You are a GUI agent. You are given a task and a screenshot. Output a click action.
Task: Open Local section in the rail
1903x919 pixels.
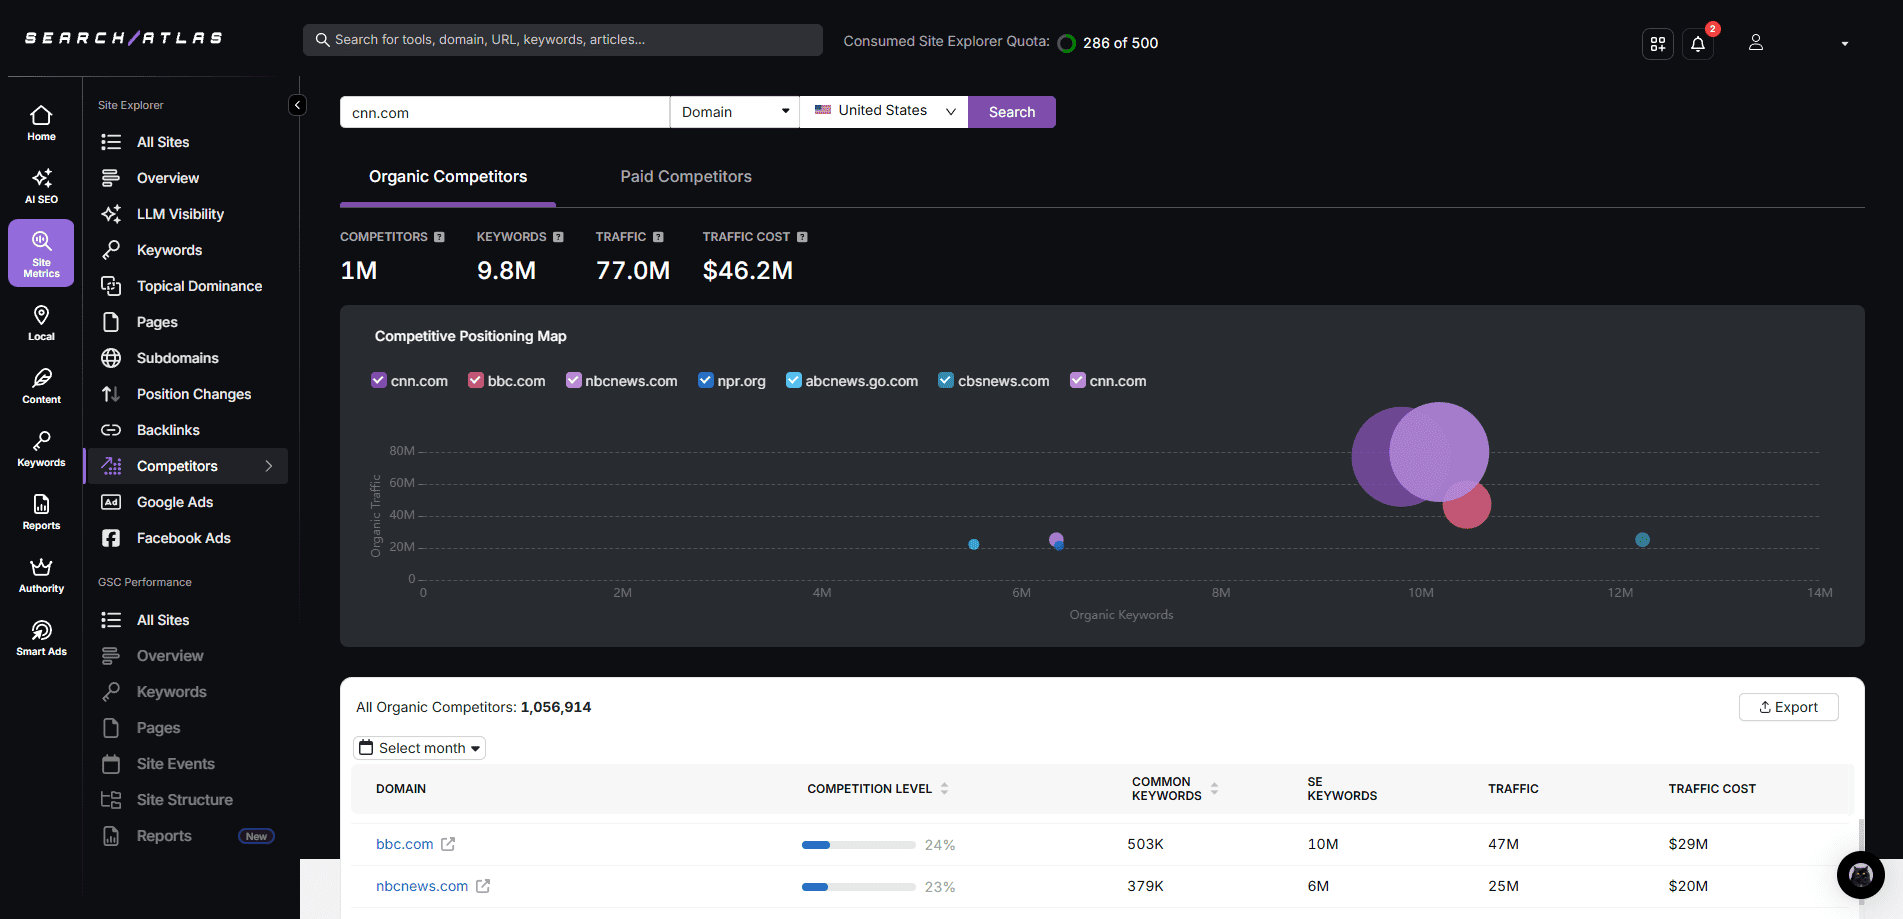41,323
